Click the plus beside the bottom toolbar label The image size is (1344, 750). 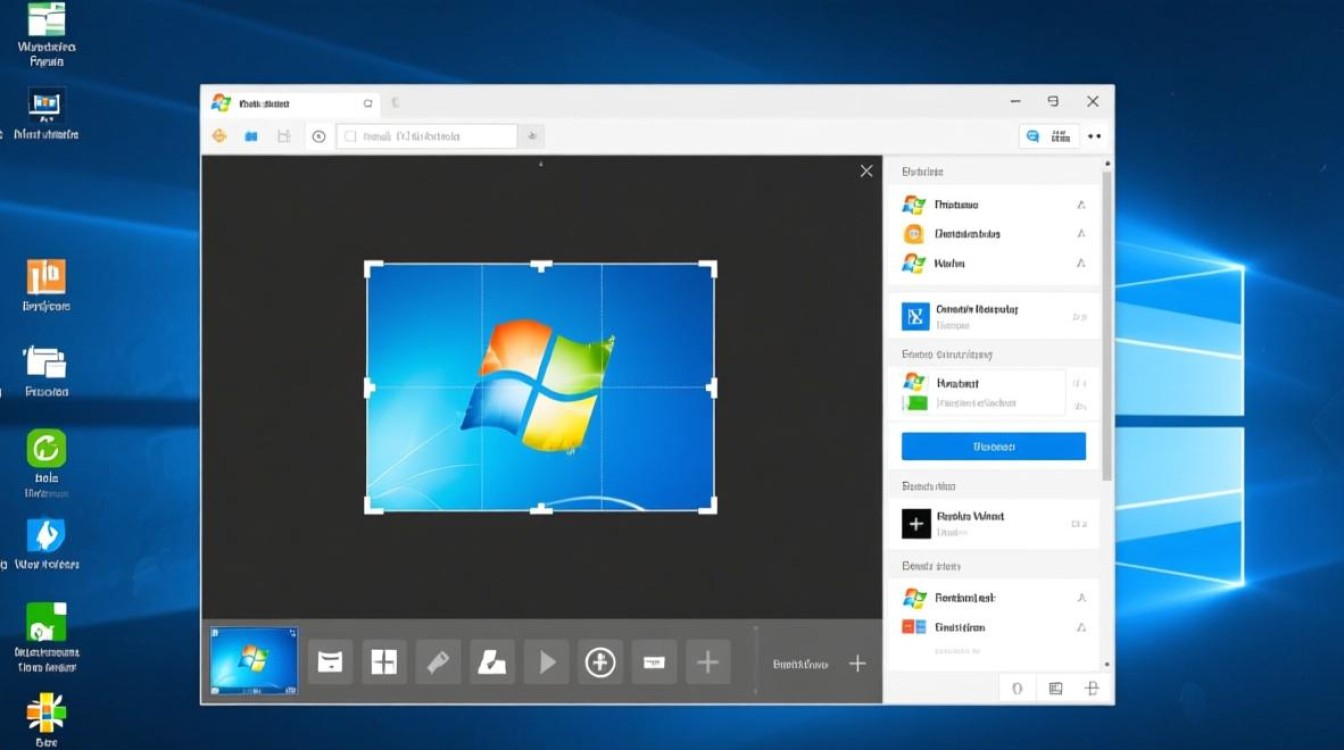tap(857, 664)
